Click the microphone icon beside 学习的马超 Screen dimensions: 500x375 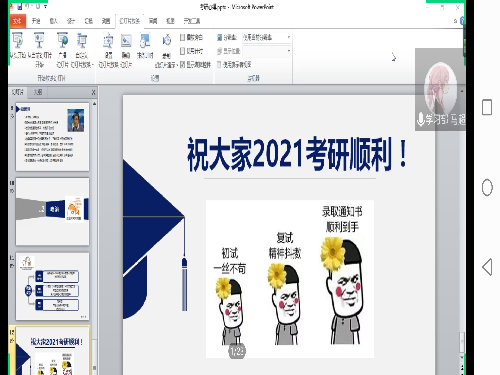point(420,119)
